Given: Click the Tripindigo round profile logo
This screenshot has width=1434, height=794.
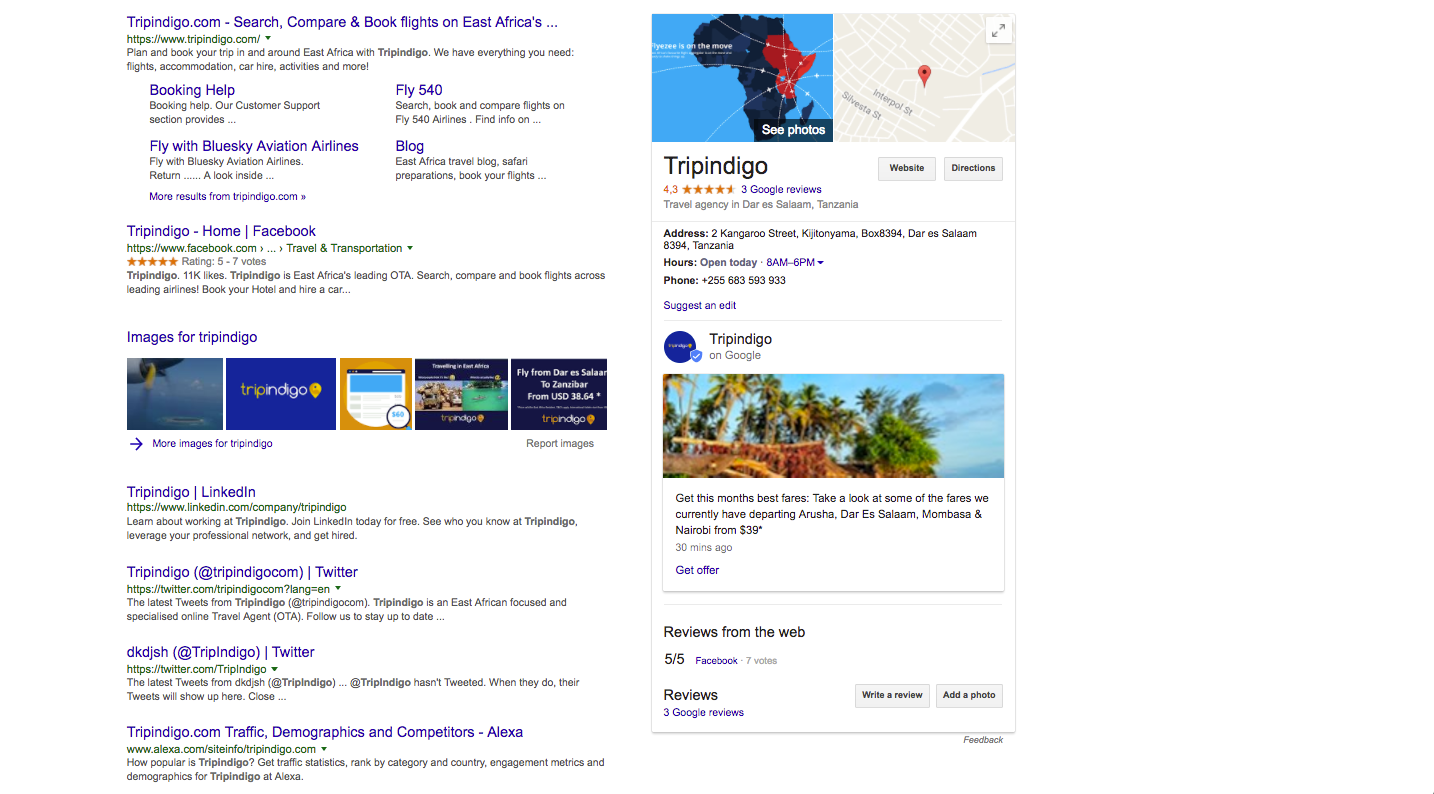Looking at the screenshot, I should (681, 347).
